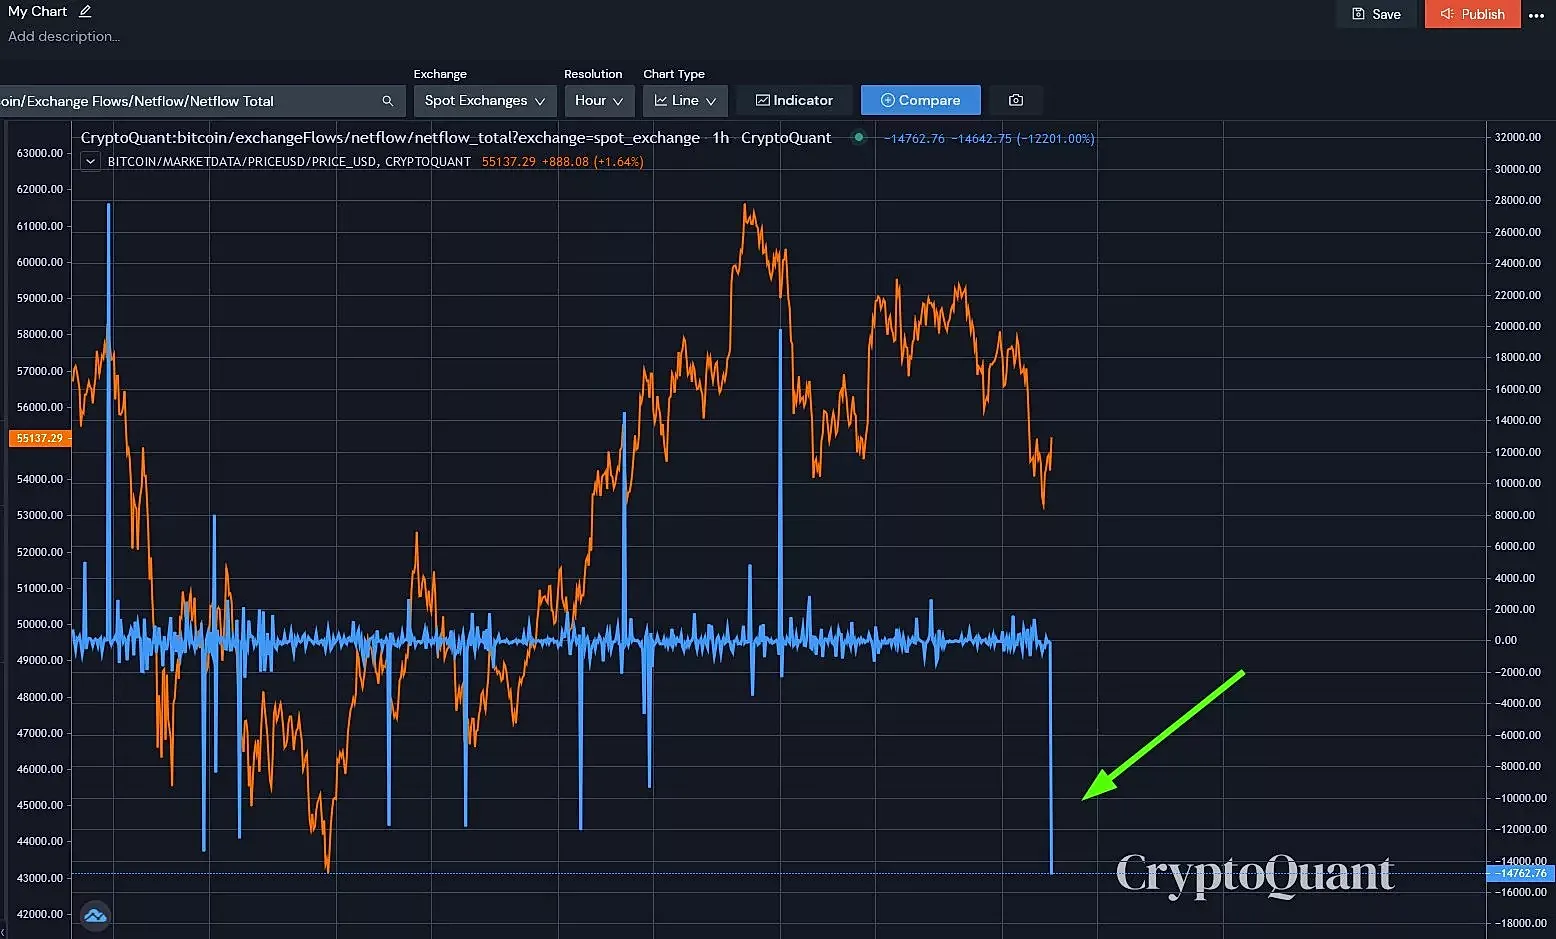This screenshot has height=939, width=1556.
Task: Click the camera snapshot icon in toolbar
Action: coord(1016,100)
